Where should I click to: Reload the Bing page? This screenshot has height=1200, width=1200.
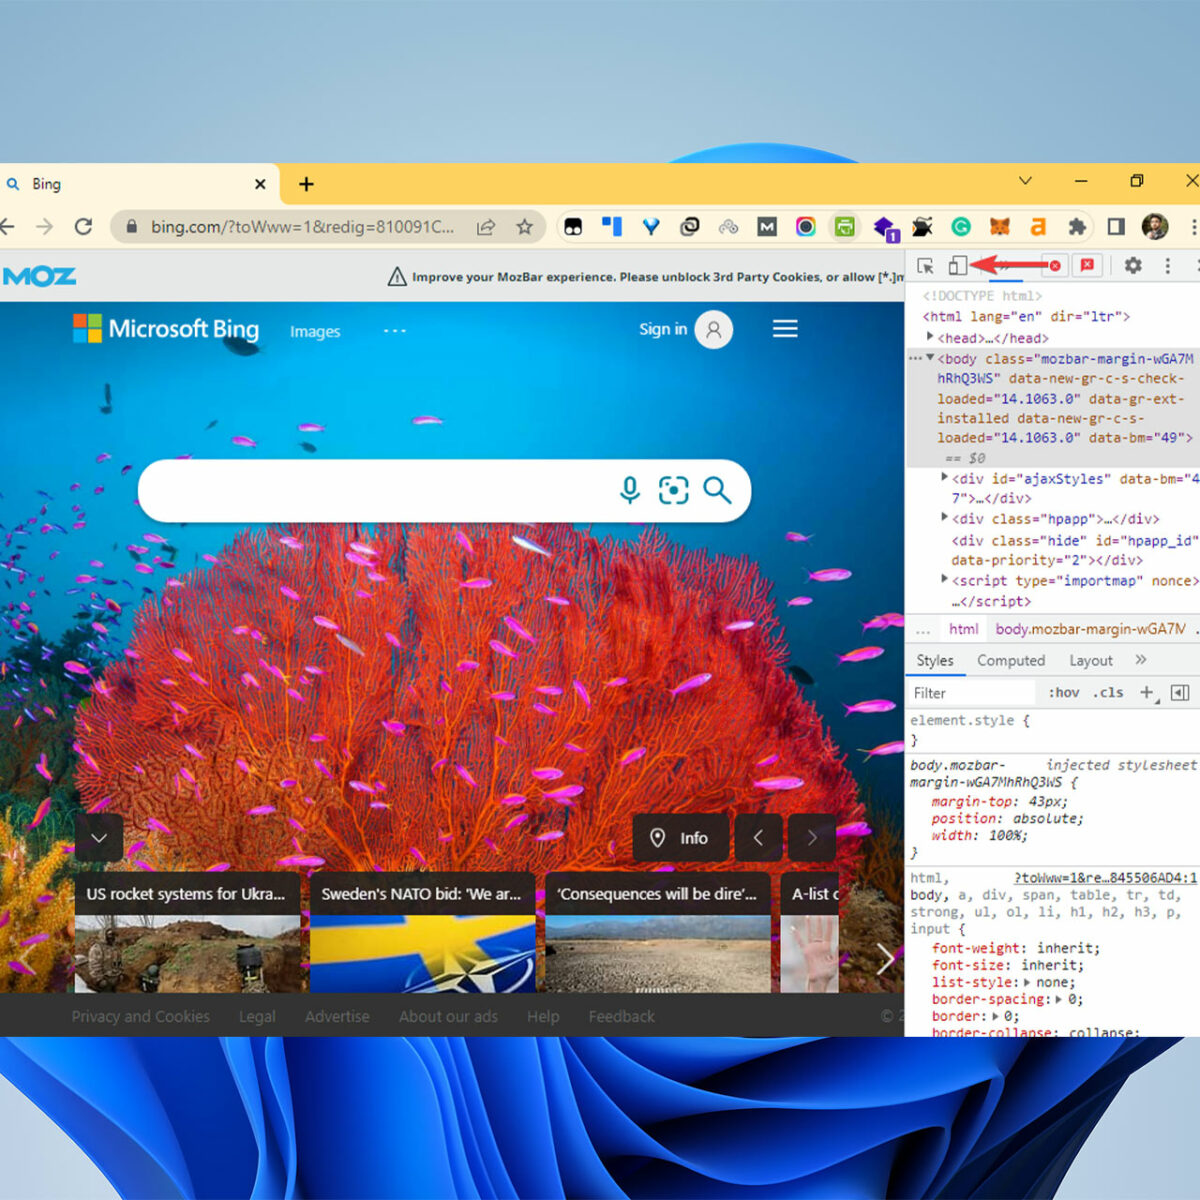pyautogui.click(x=84, y=227)
